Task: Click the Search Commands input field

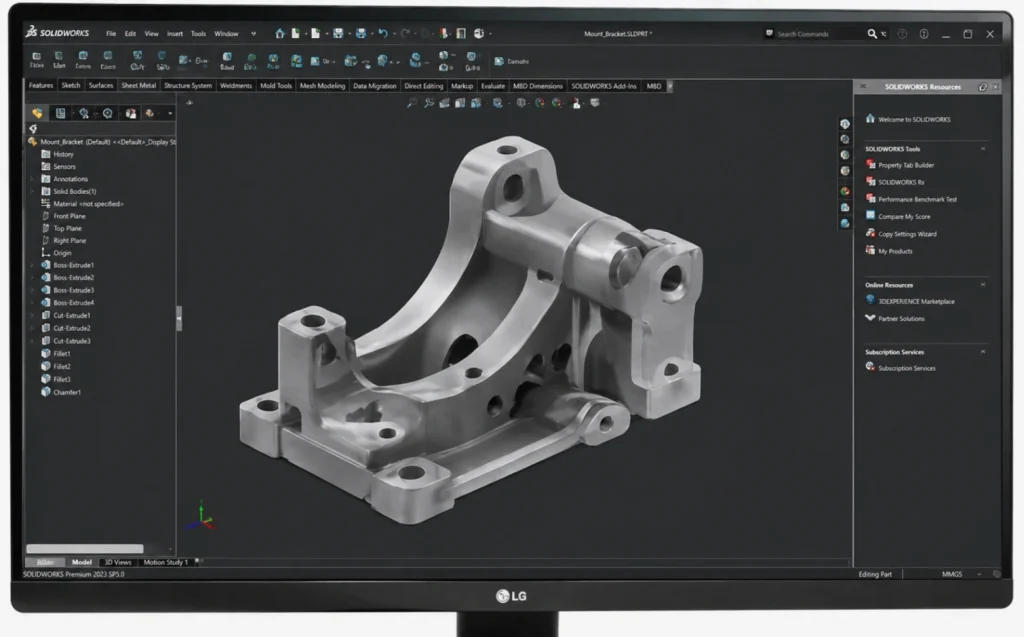Action: pos(820,33)
